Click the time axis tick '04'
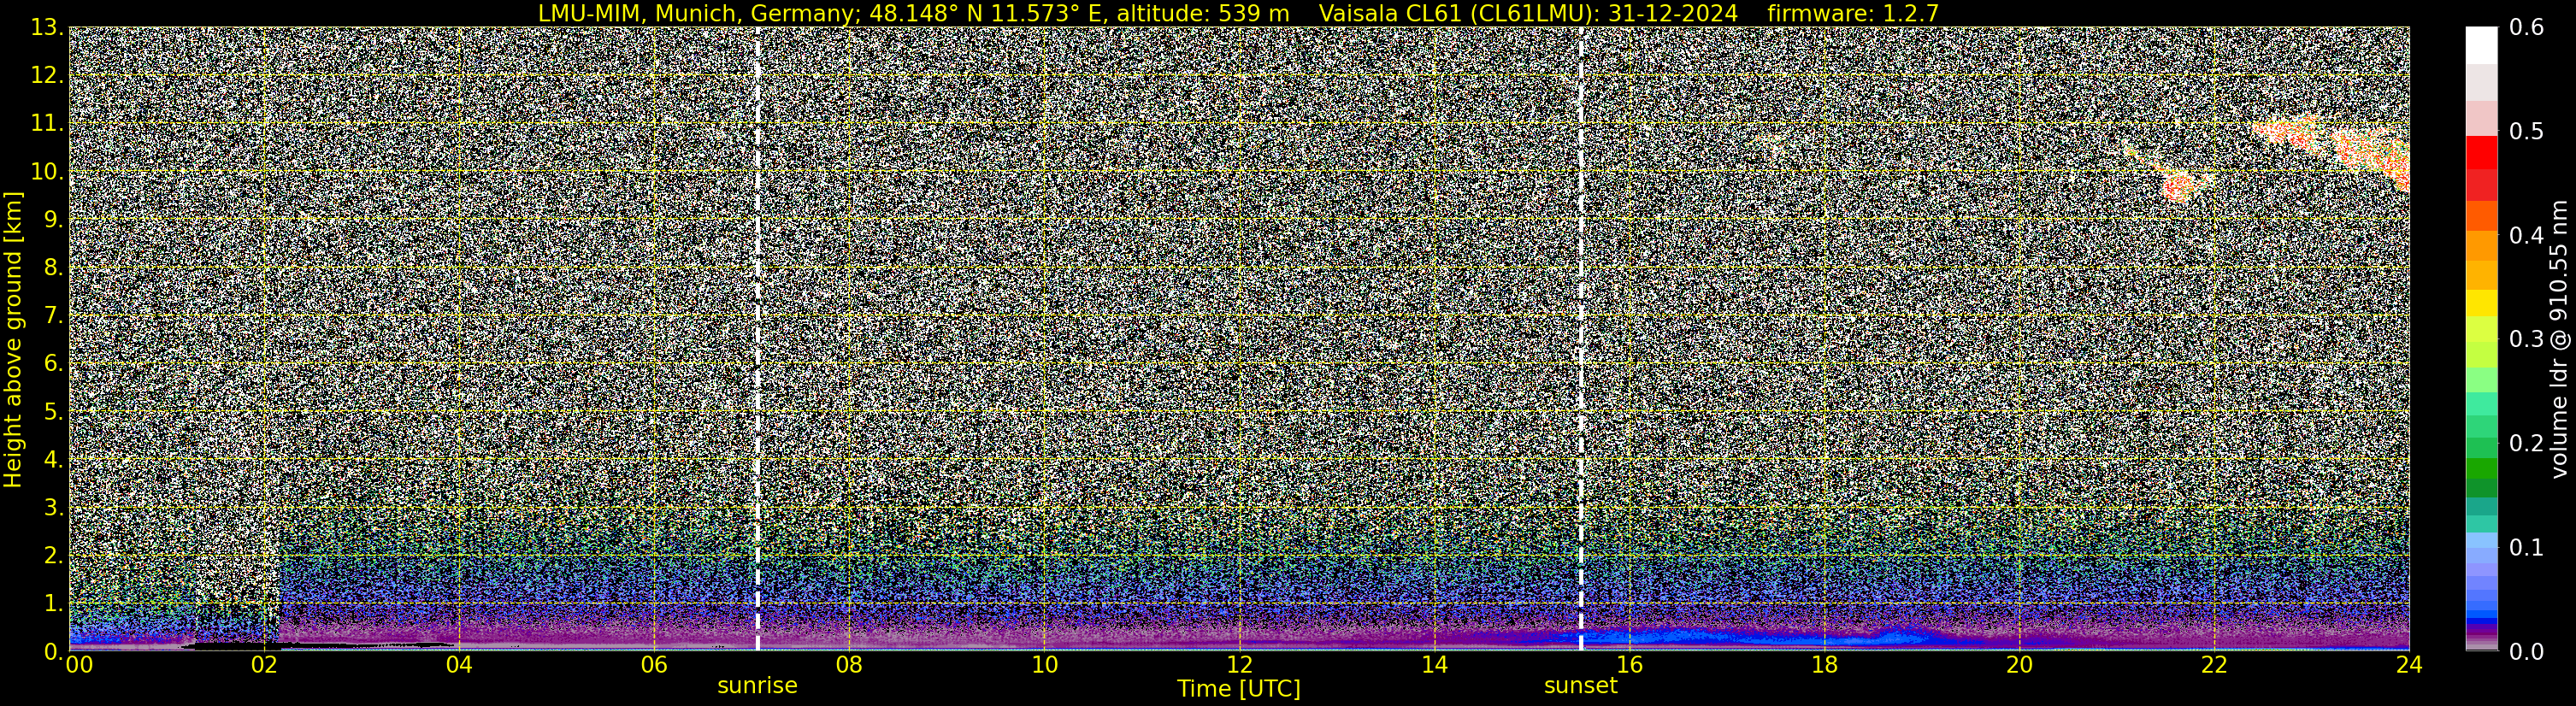Image resolution: width=2576 pixels, height=706 pixels. pyautogui.click(x=458, y=665)
